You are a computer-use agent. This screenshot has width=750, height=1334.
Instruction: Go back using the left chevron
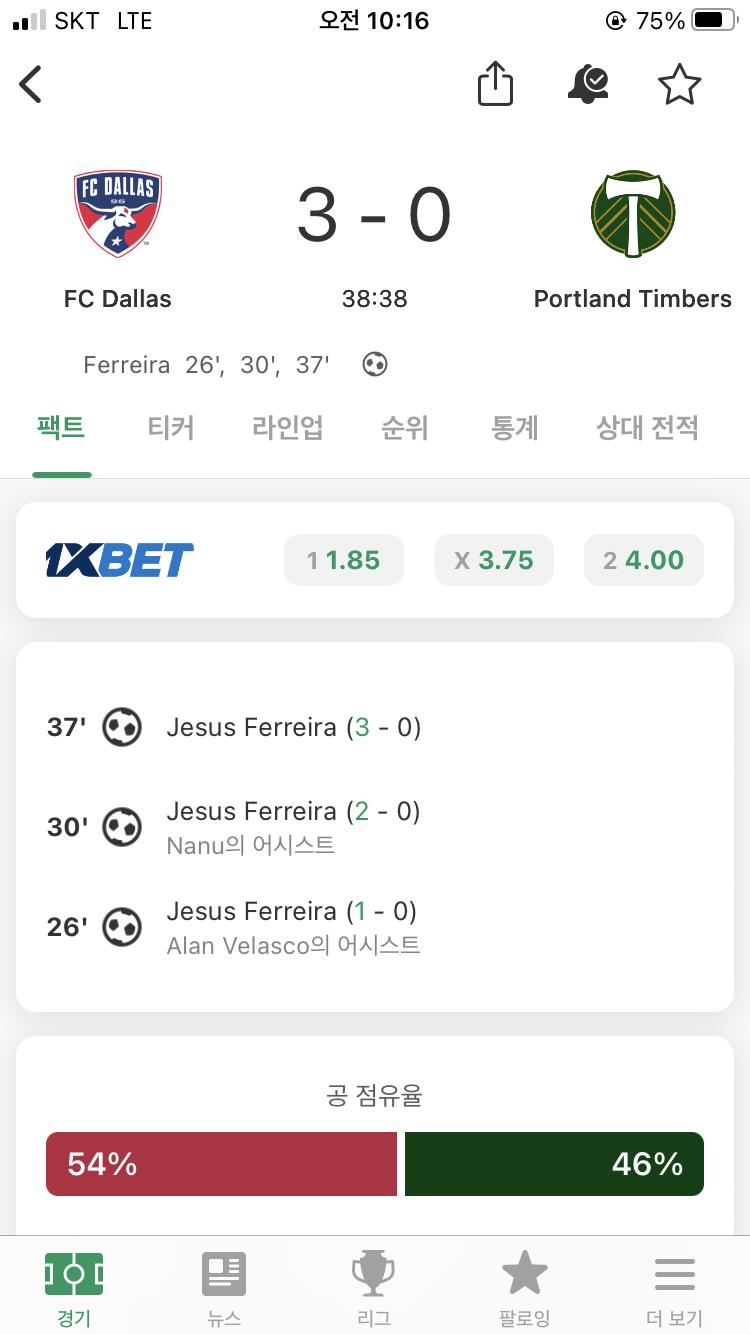point(31,84)
